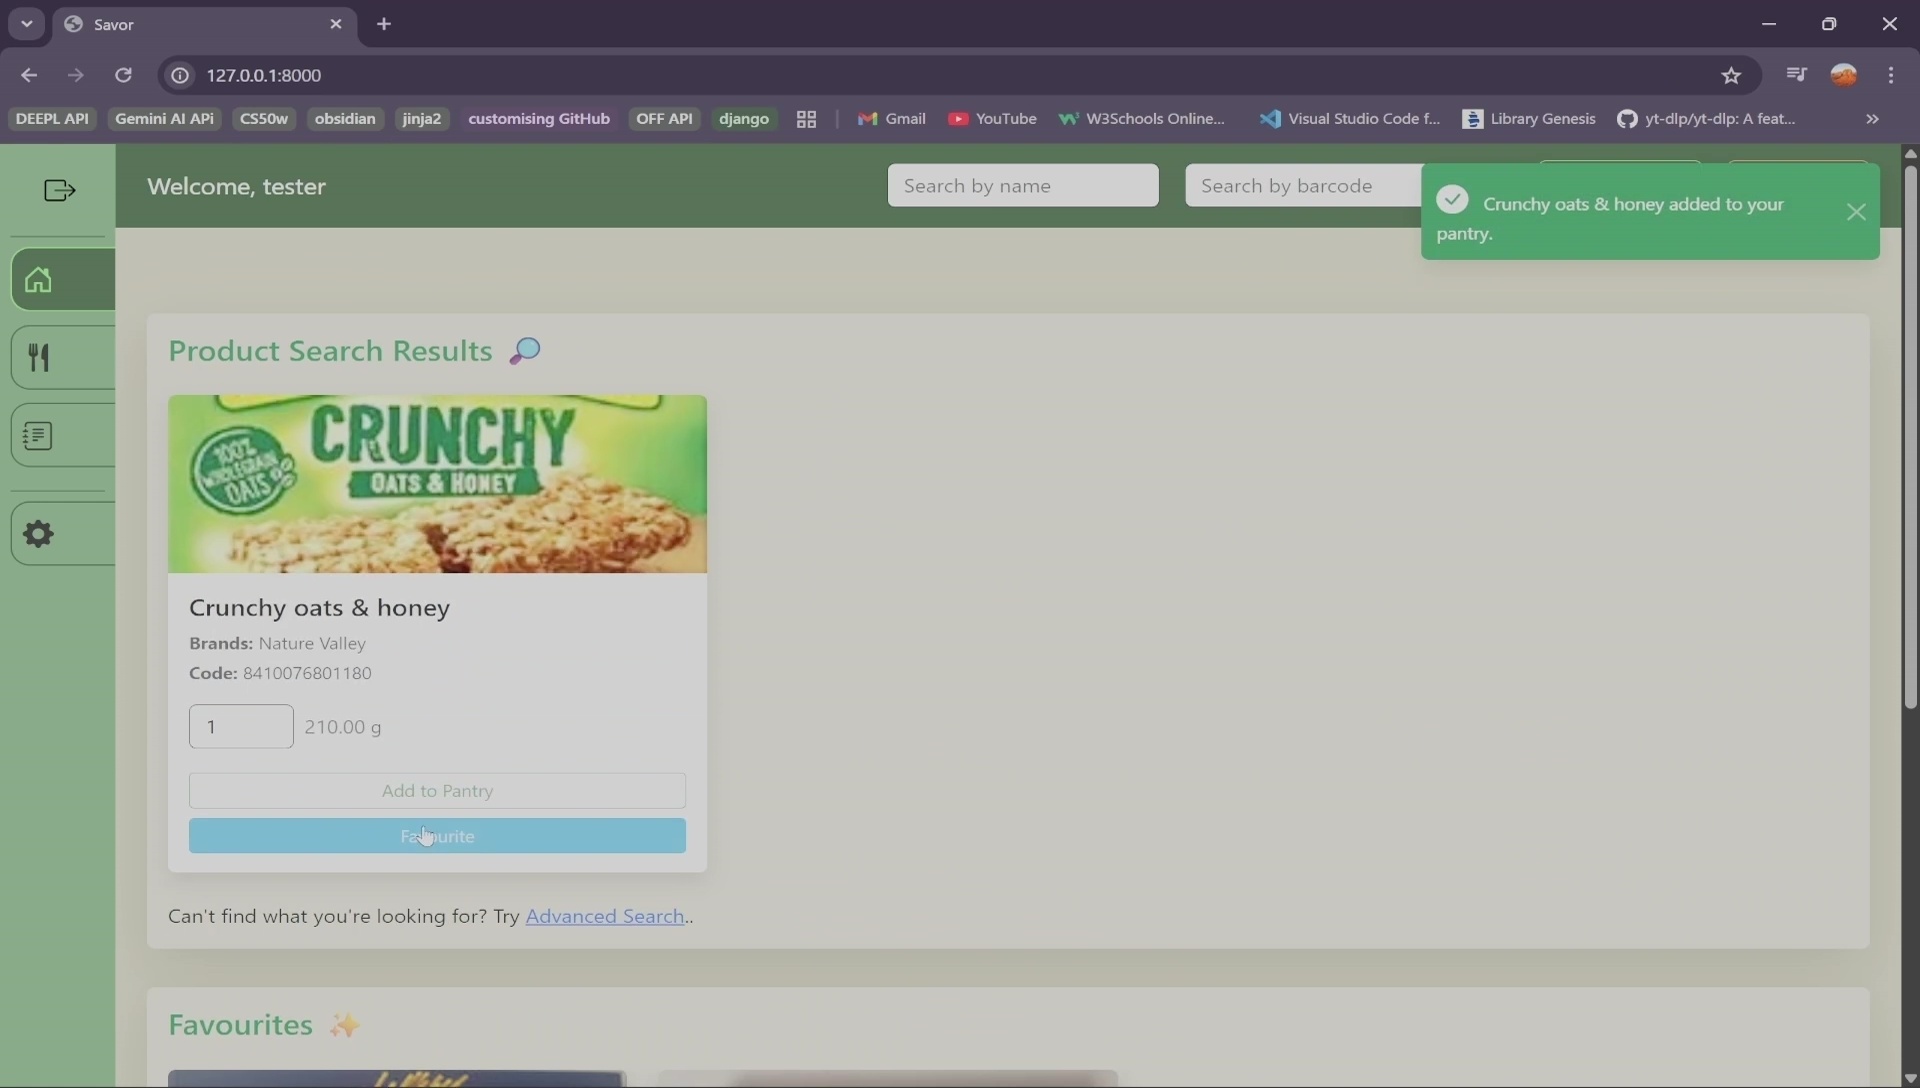The image size is (1920, 1088).
Task: Click the product code 8410076801180
Action: coord(307,673)
